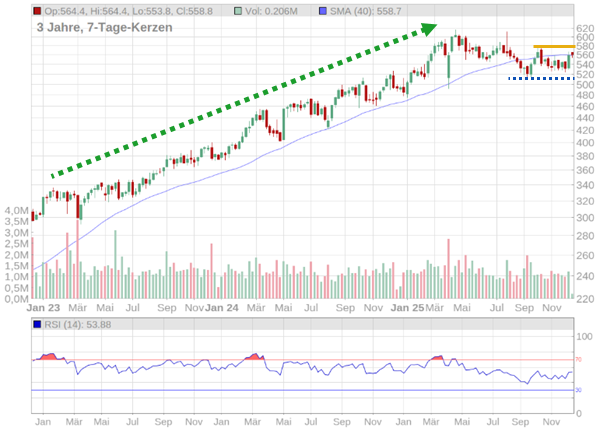
Task: Click the red OHLC legend square
Action: [37, 11]
